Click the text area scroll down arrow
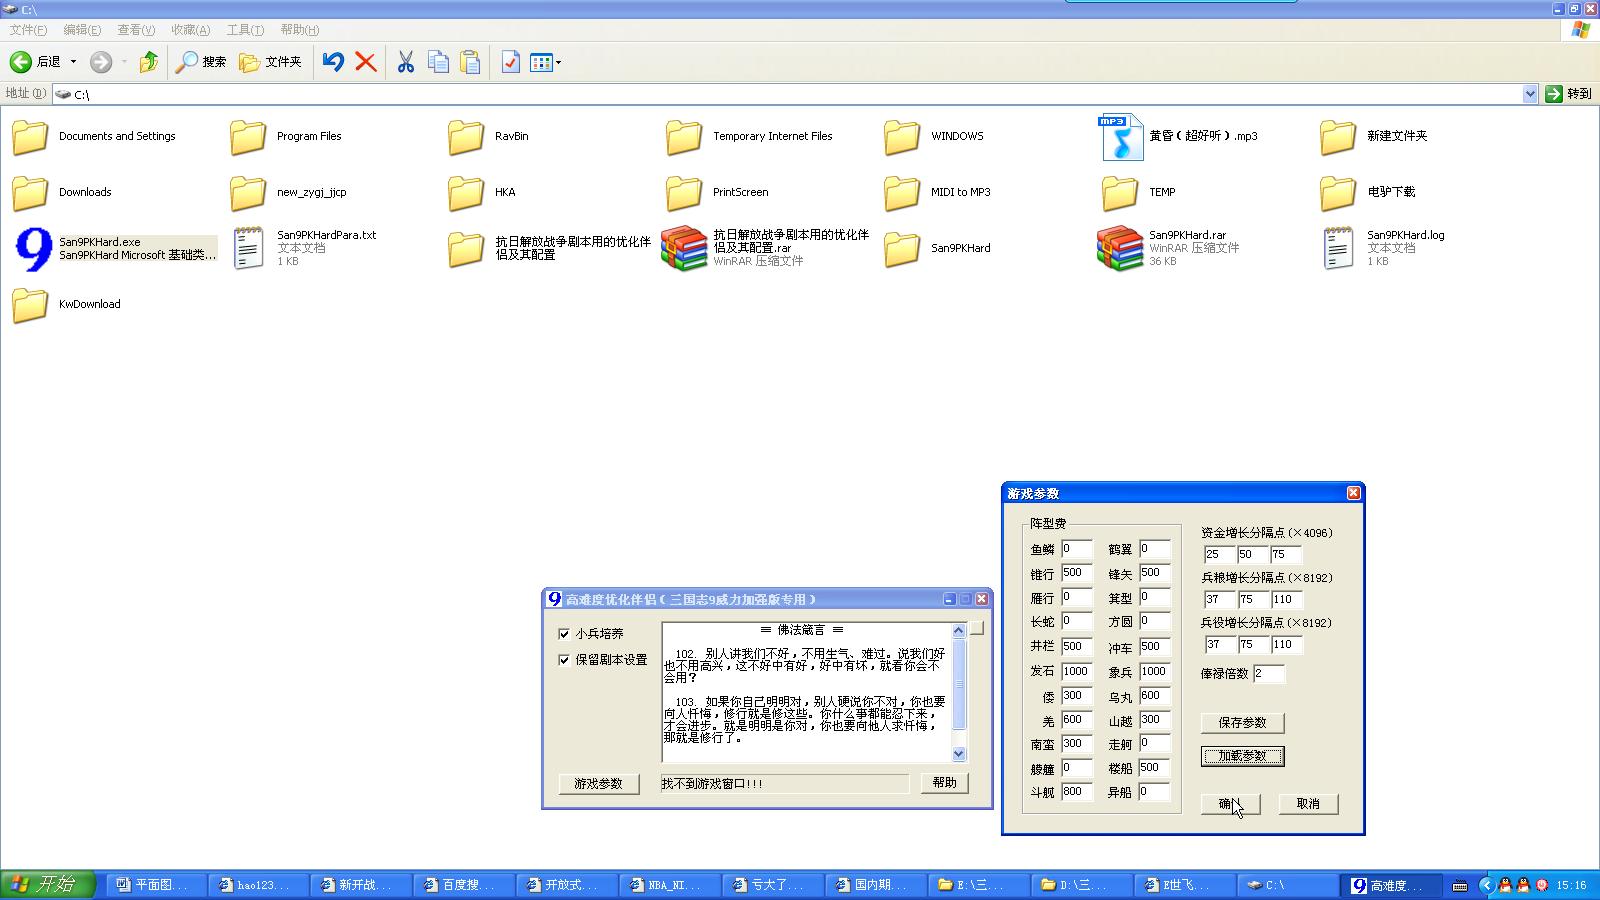This screenshot has width=1600, height=900. coord(959,754)
